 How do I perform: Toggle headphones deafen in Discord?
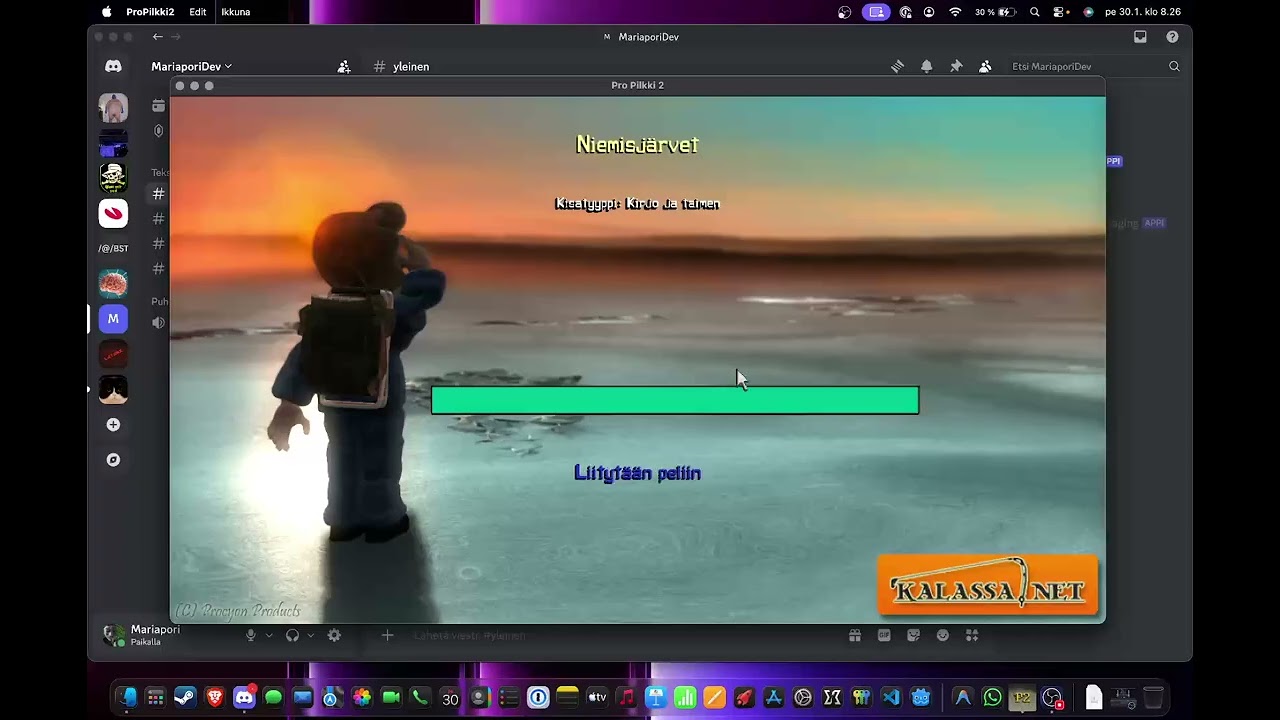(292, 635)
